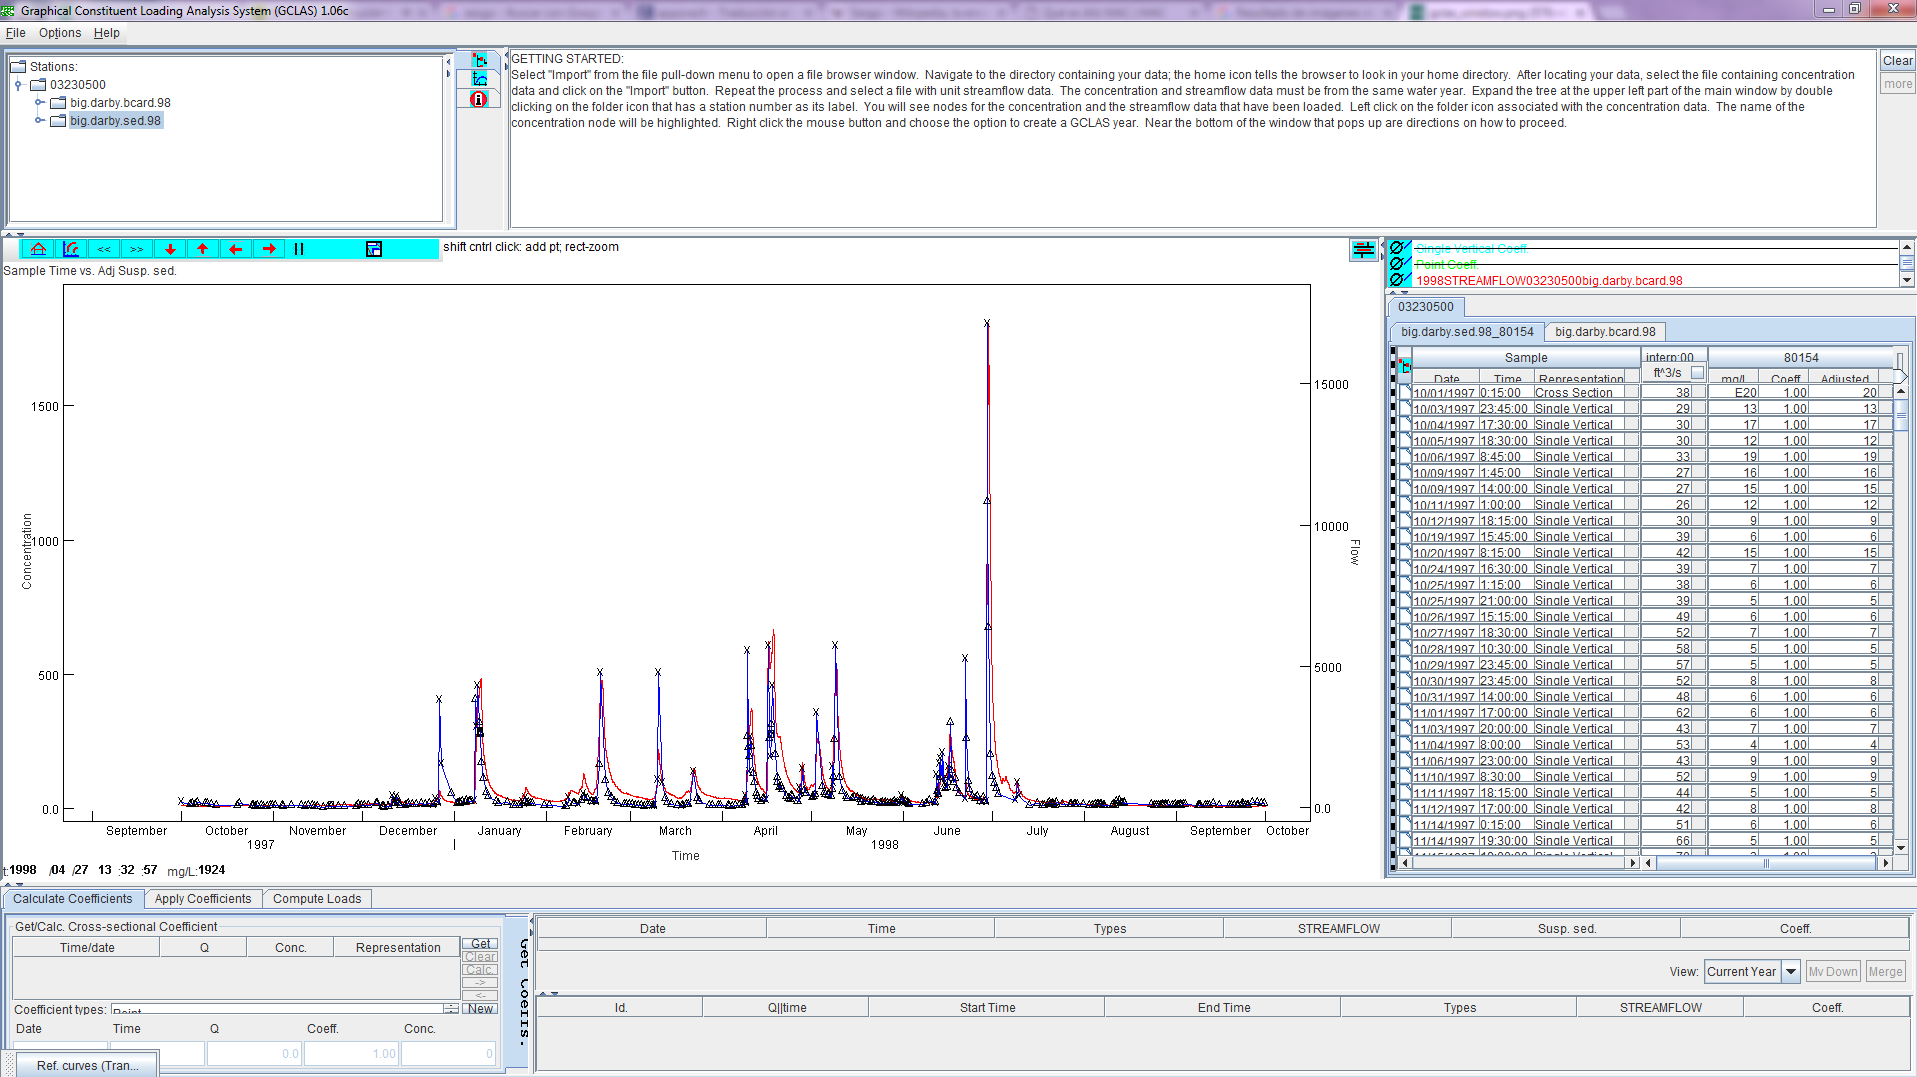This screenshot has width=1917, height=1077.
Task: Open the Current Year view dropdown
Action: 1791,971
